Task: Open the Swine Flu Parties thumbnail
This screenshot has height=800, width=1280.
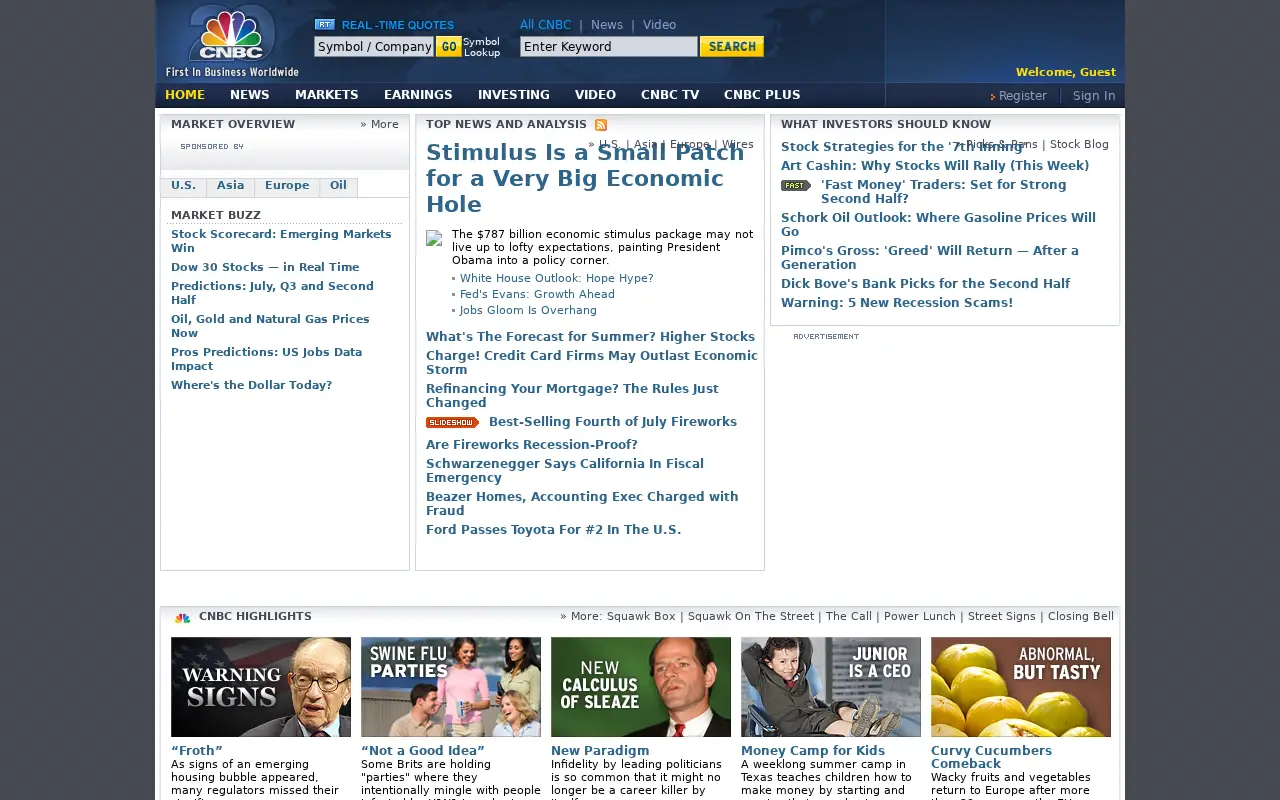Action: pyautogui.click(x=451, y=687)
